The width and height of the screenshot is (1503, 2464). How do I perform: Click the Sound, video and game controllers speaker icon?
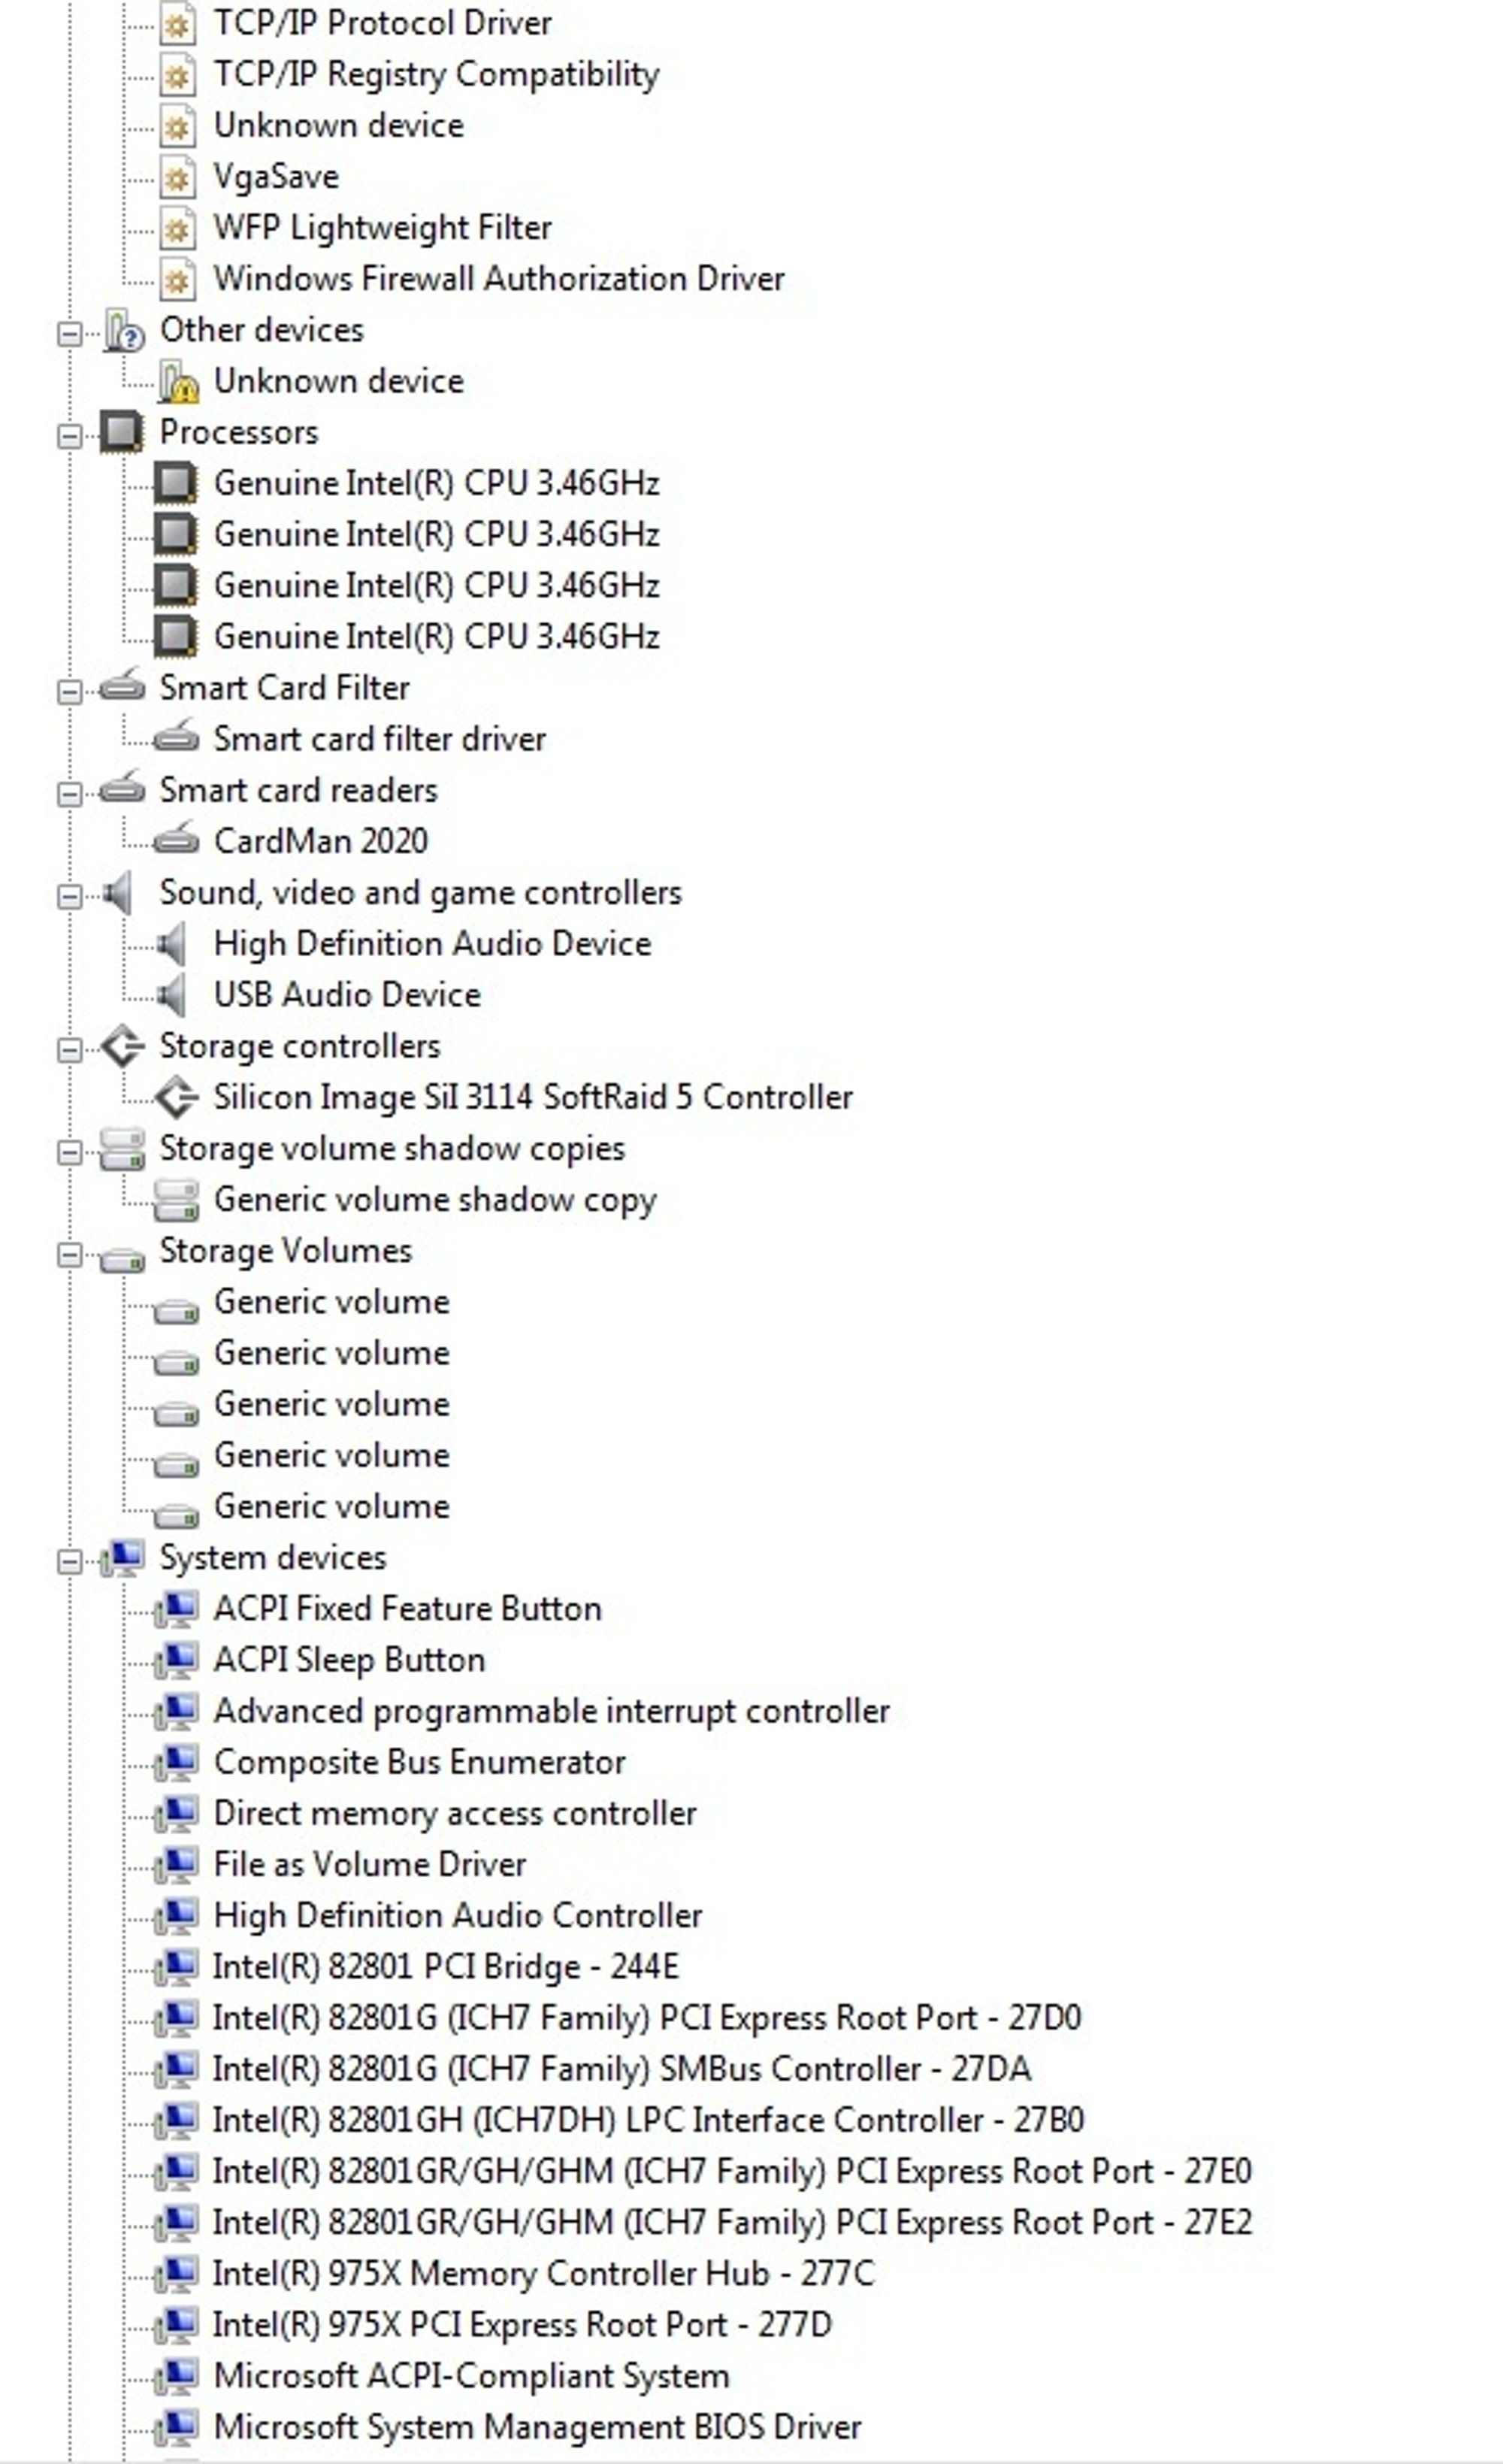(x=118, y=892)
